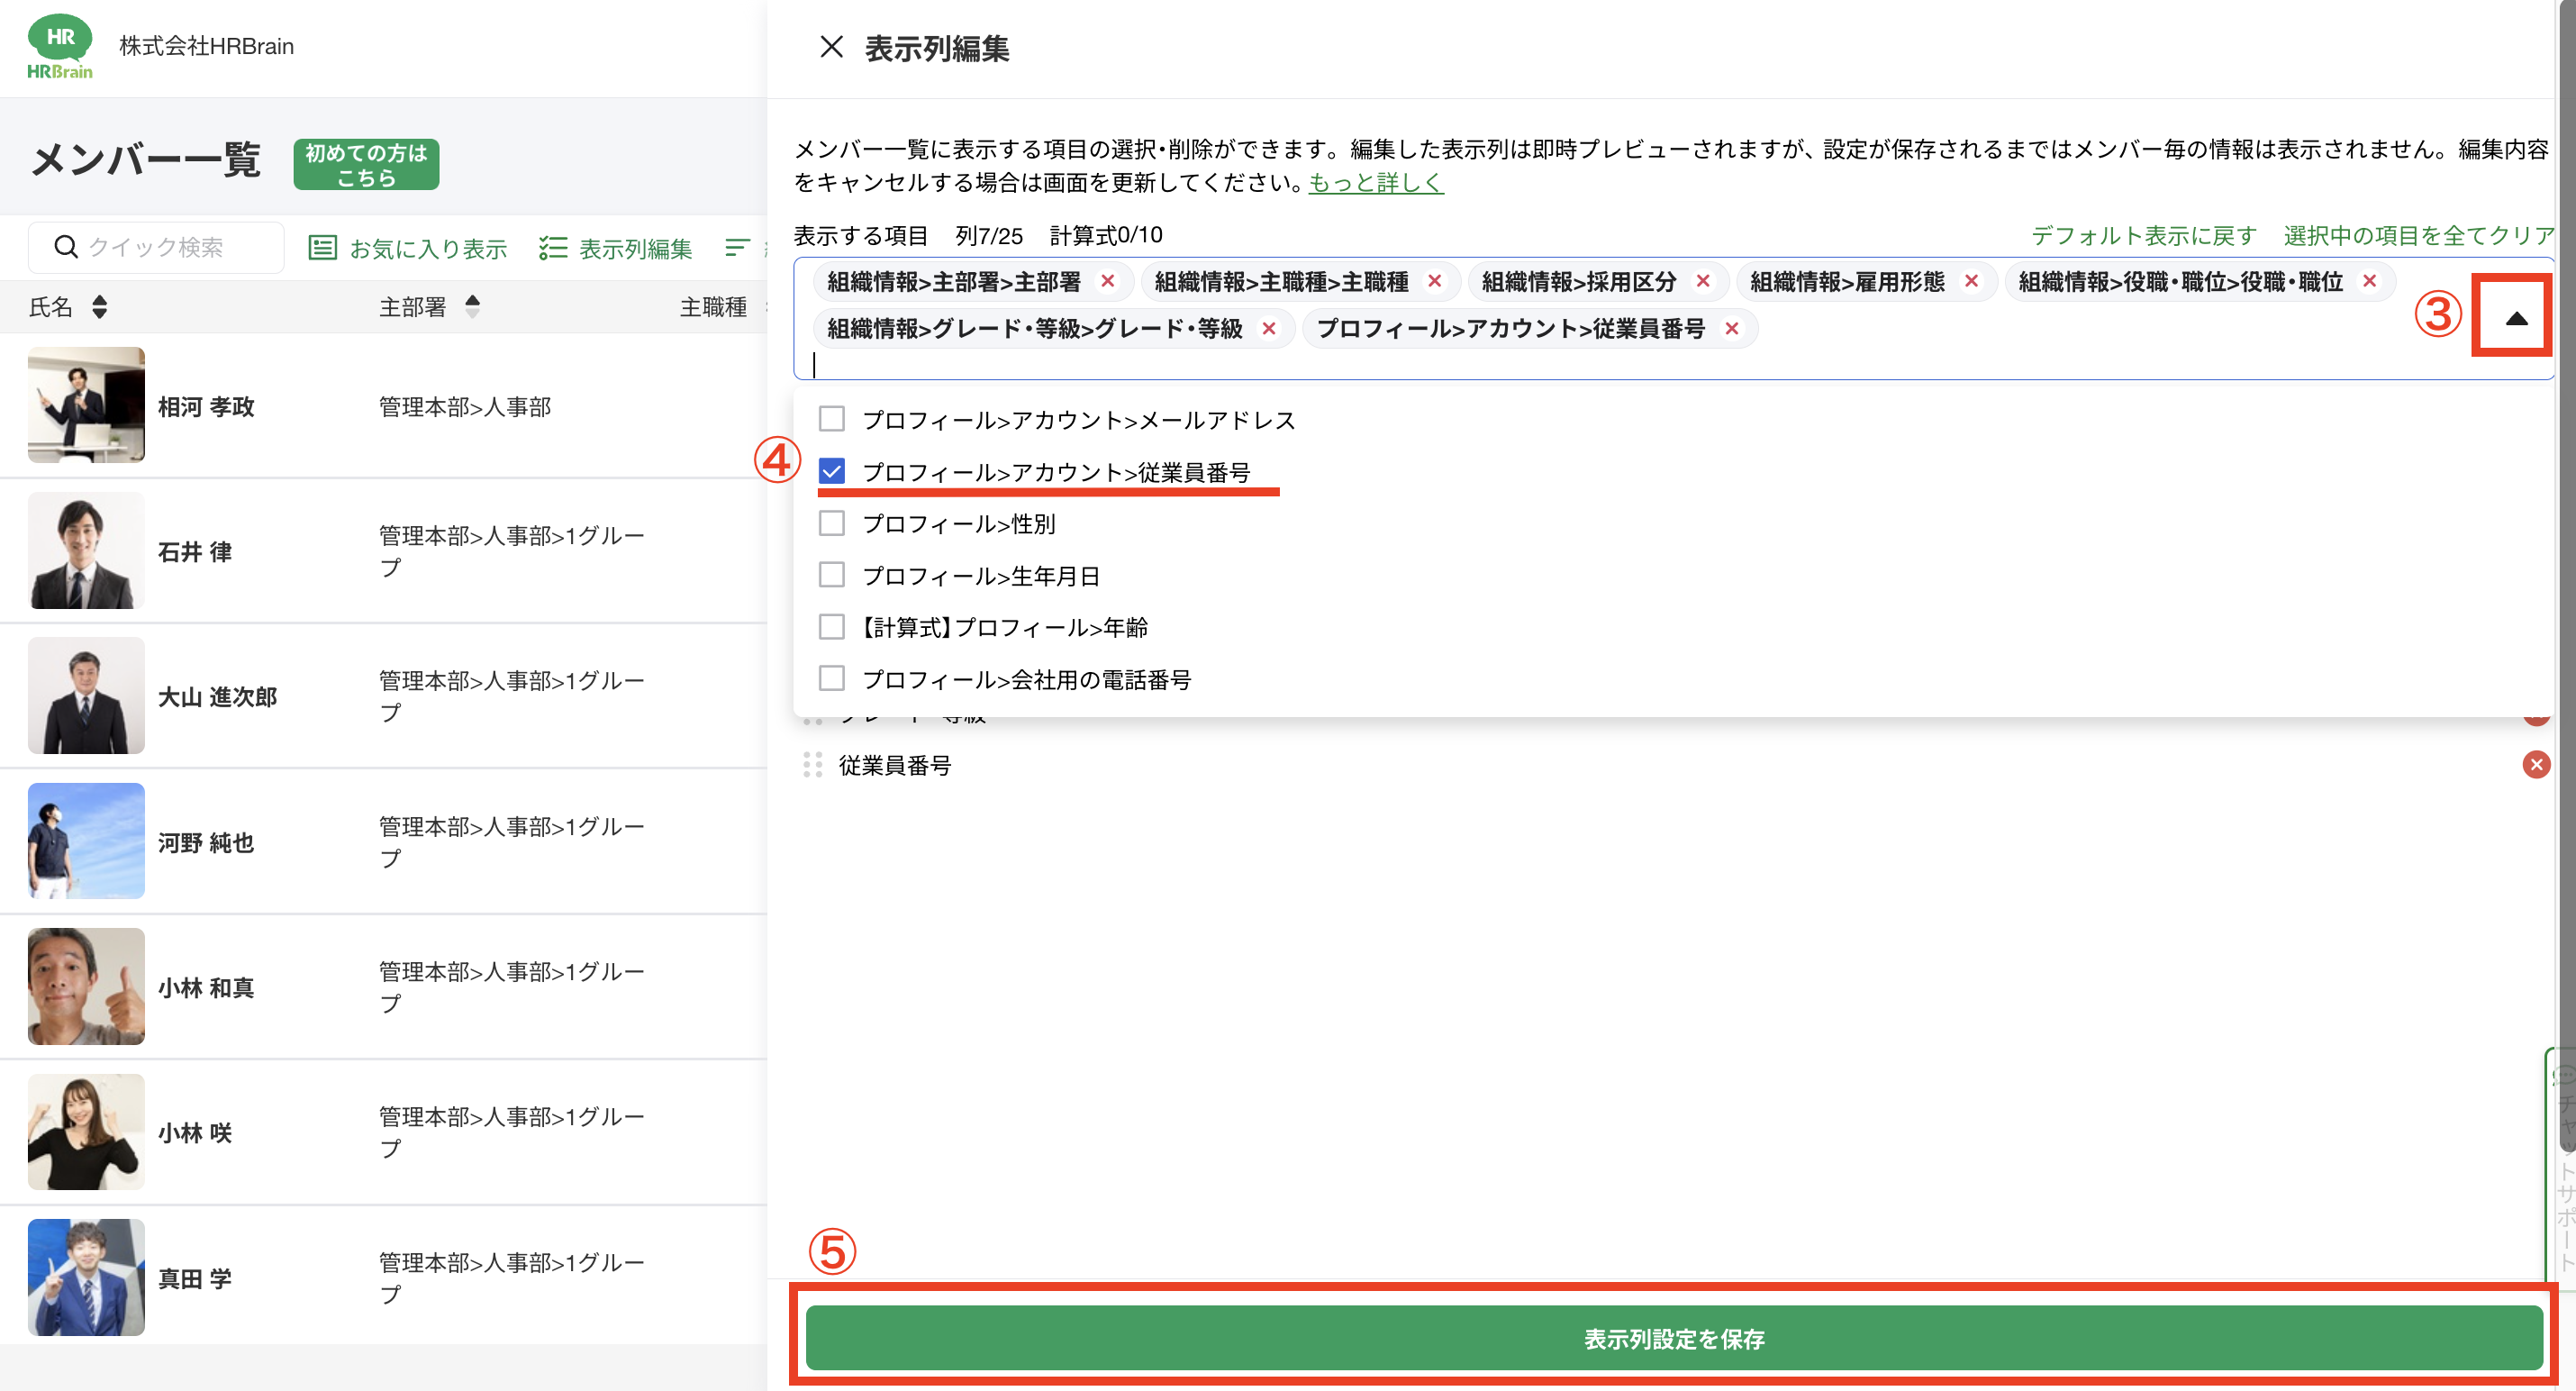The image size is (2576, 1391).
Task: Remove the 組織情報>採用区分 chip
Action: (1703, 281)
